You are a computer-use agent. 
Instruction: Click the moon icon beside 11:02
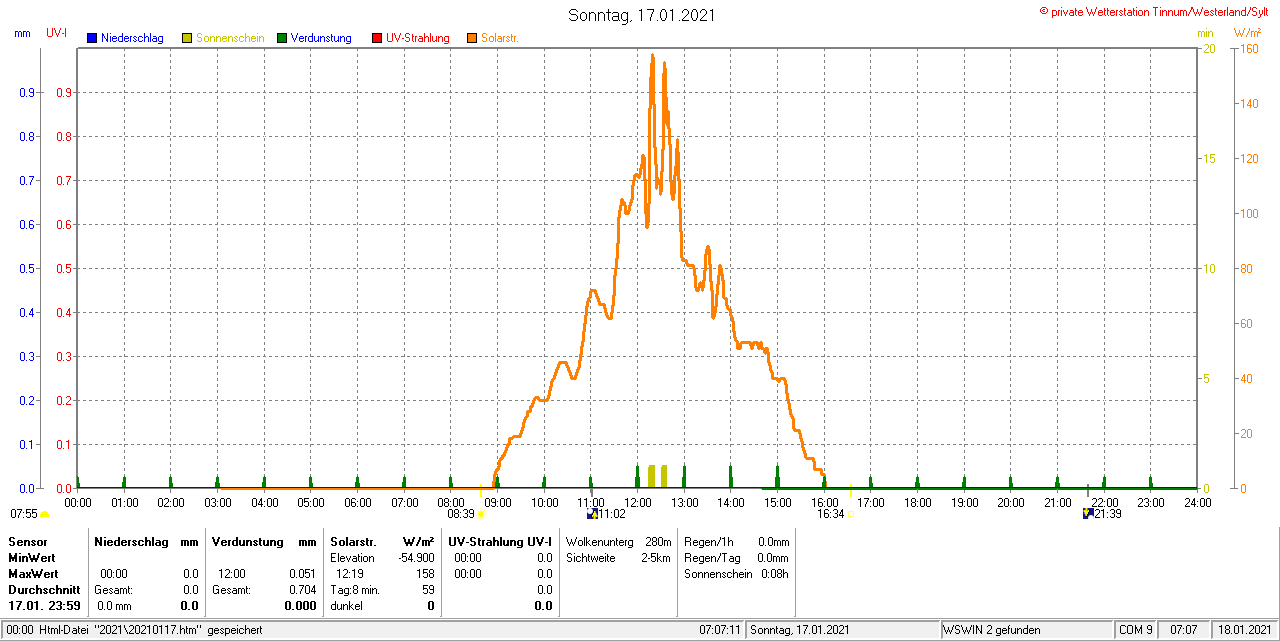pyautogui.click(x=592, y=513)
